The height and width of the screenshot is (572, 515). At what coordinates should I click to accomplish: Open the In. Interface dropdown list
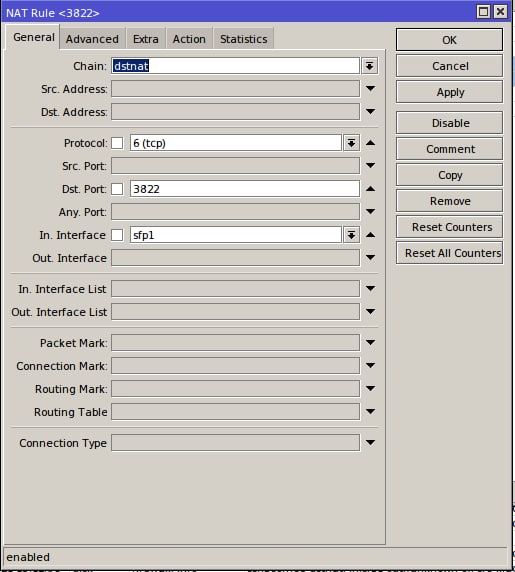point(351,235)
